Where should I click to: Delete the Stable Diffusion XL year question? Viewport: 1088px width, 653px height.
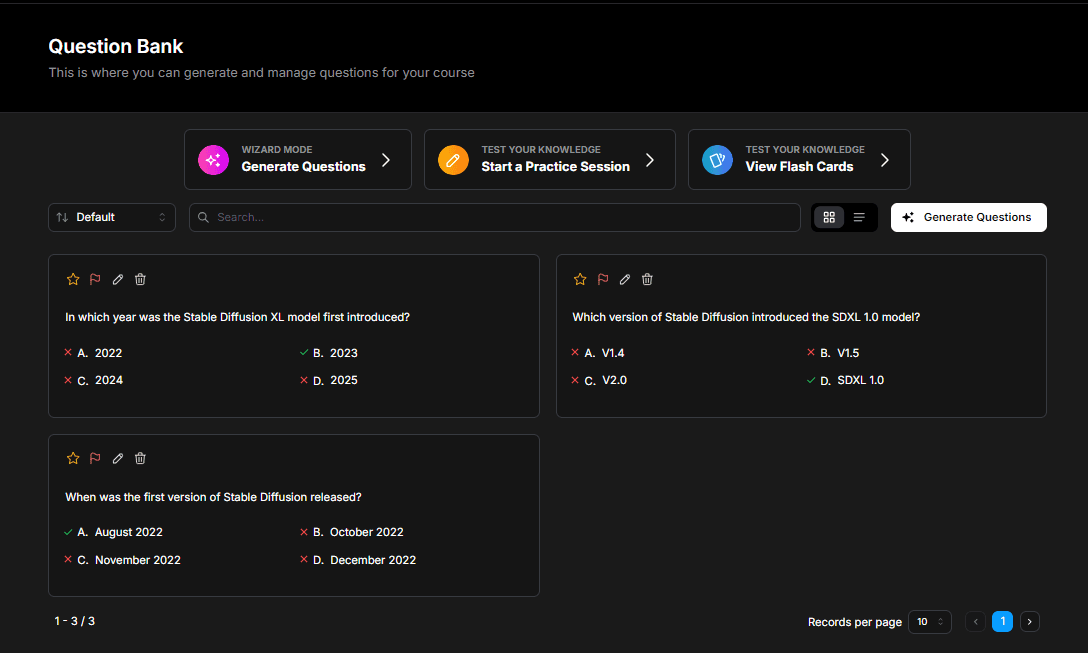(x=140, y=279)
